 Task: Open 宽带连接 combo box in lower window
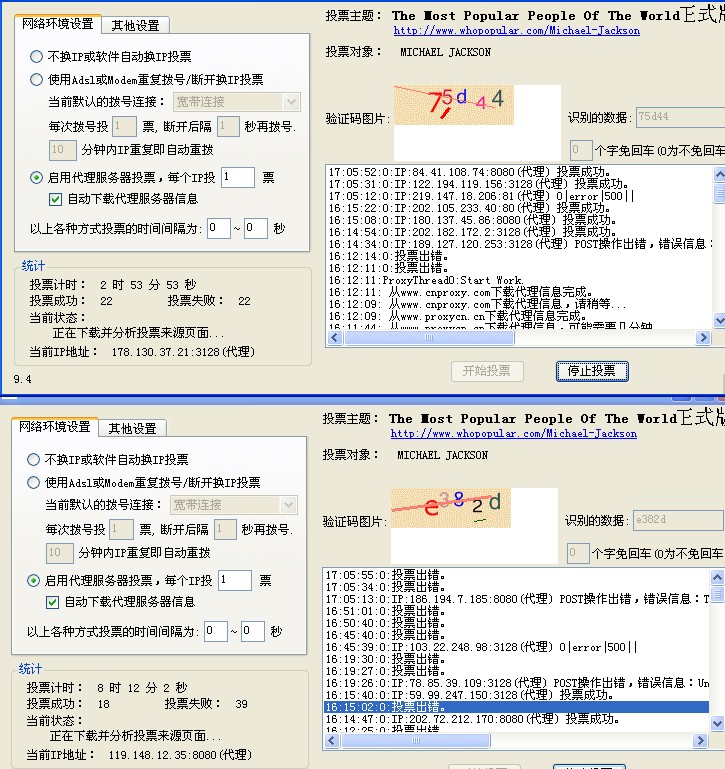click(288, 505)
